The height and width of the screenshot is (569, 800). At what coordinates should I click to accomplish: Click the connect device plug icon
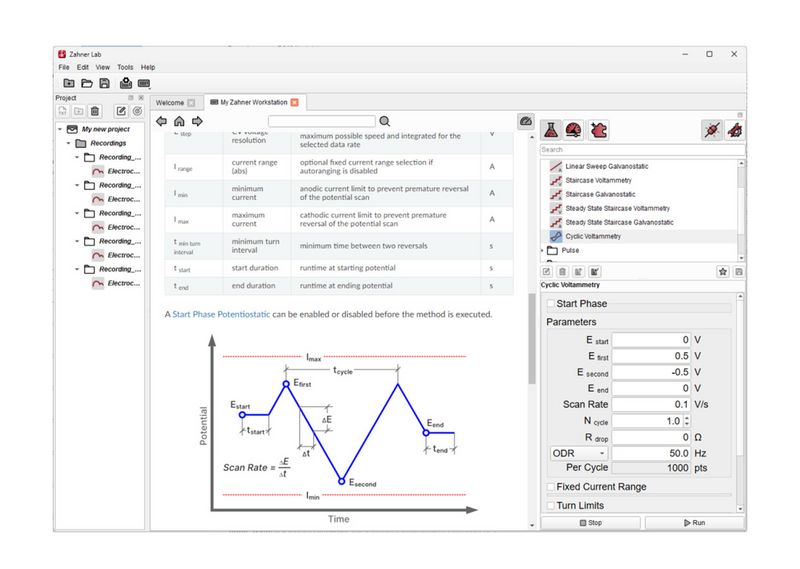click(x=710, y=130)
